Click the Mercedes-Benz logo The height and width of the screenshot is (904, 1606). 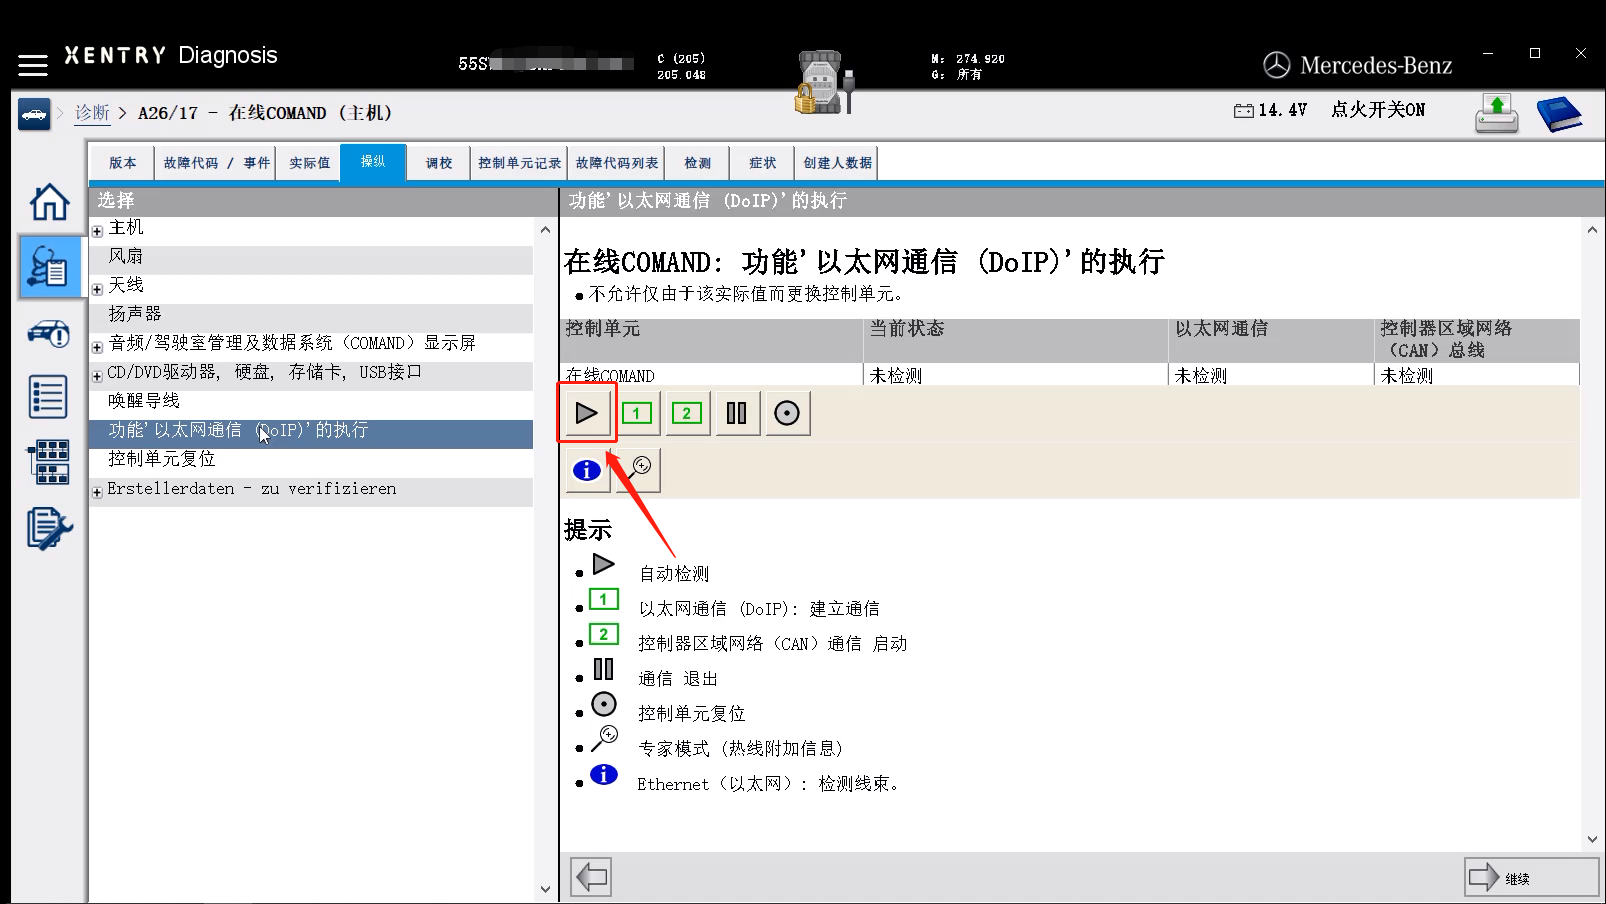click(x=1357, y=66)
